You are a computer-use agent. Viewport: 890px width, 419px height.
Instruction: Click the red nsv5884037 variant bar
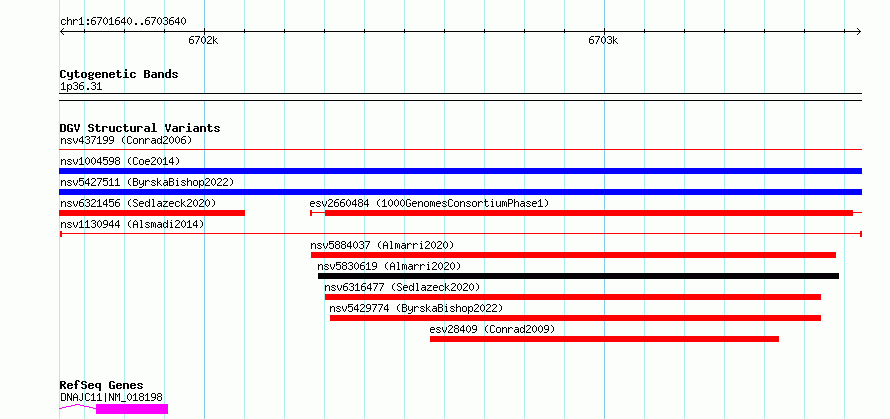[573, 255]
